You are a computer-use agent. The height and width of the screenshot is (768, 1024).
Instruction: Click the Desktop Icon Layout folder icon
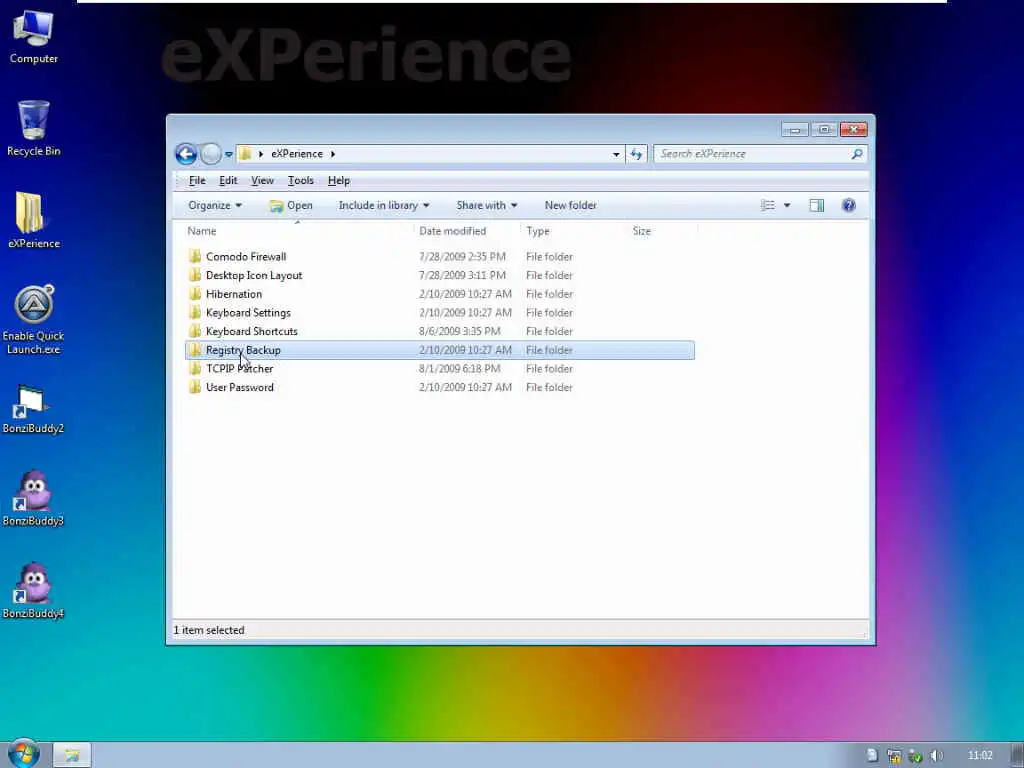(x=195, y=275)
